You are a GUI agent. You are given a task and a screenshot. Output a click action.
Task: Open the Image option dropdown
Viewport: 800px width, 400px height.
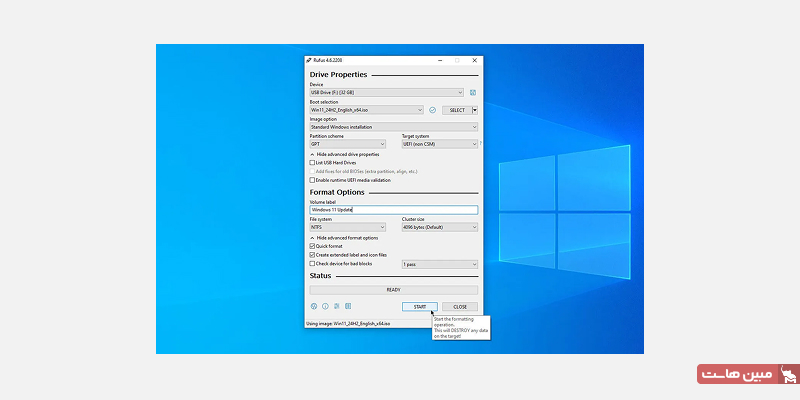(393, 127)
